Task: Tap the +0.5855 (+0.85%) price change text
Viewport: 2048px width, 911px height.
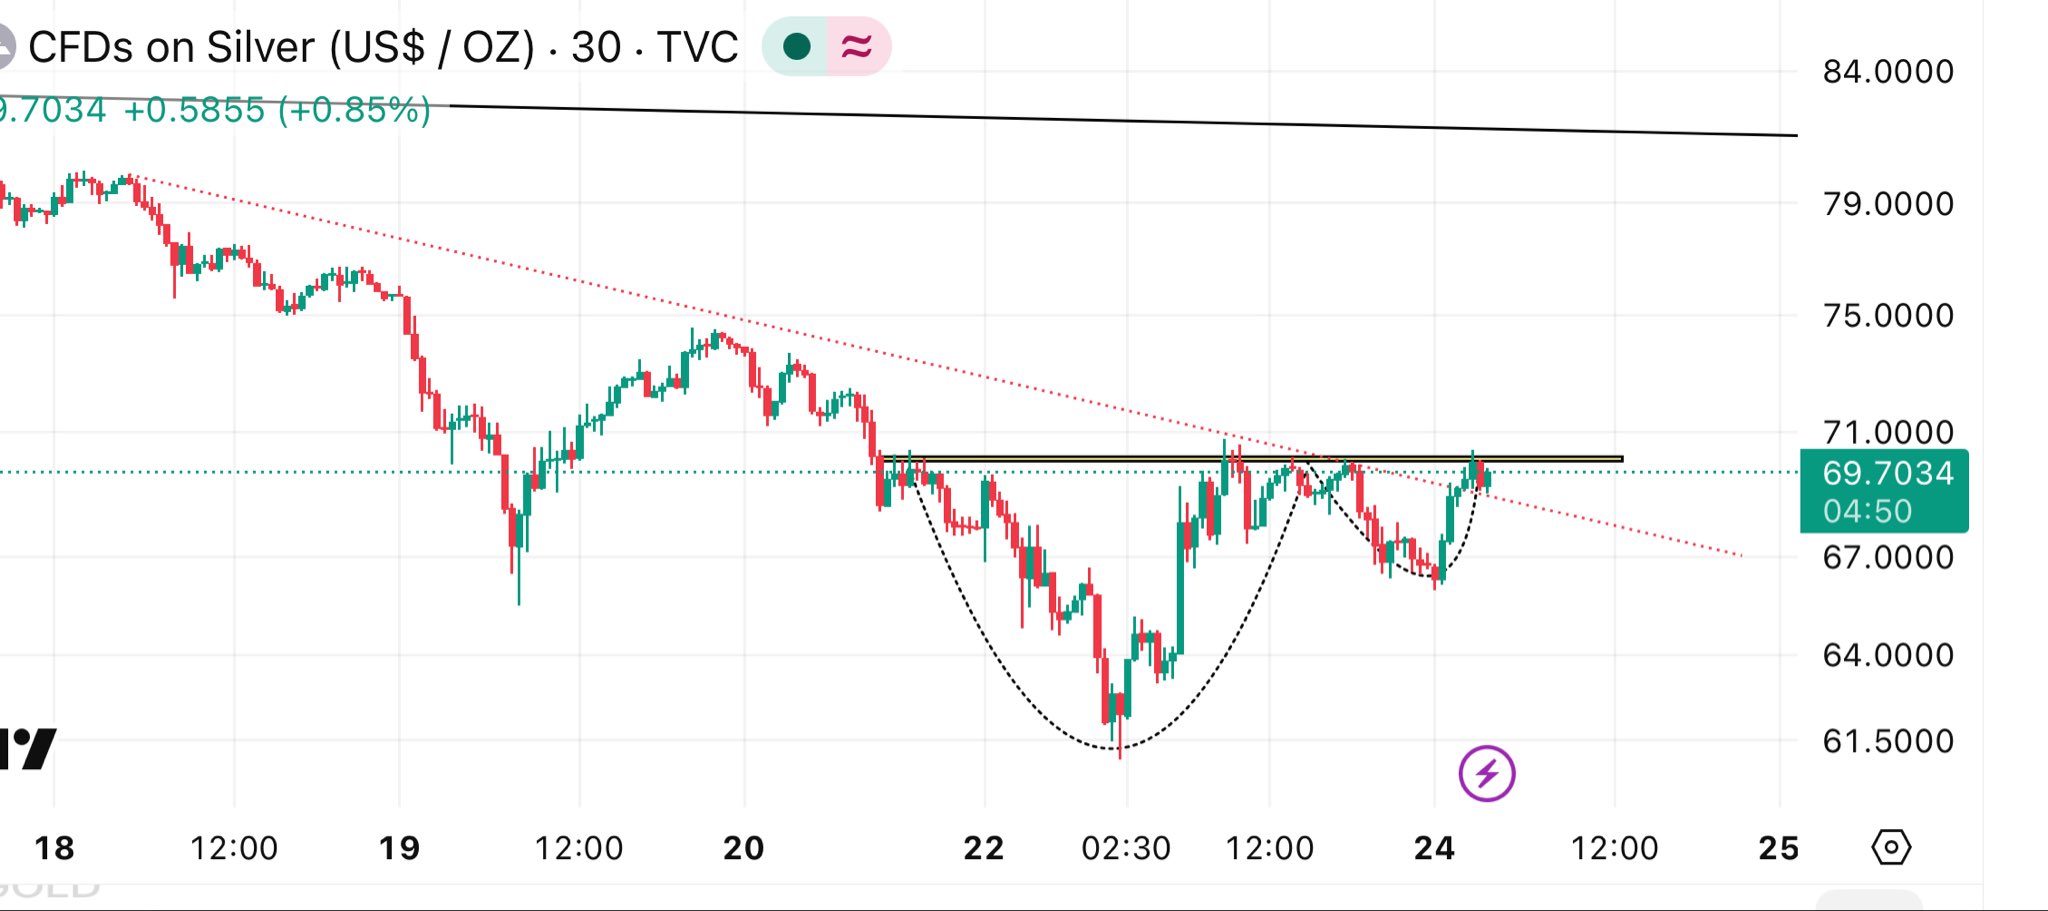Action: click(x=277, y=110)
